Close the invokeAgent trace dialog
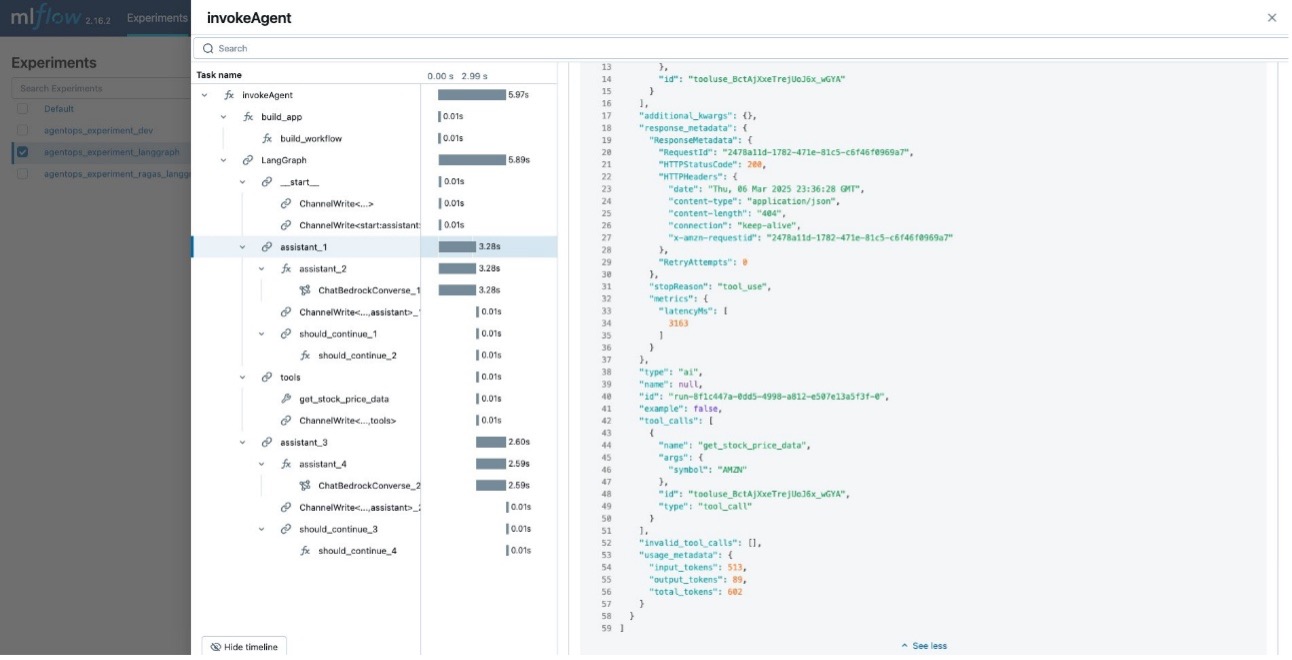 pyautogui.click(x=1272, y=18)
